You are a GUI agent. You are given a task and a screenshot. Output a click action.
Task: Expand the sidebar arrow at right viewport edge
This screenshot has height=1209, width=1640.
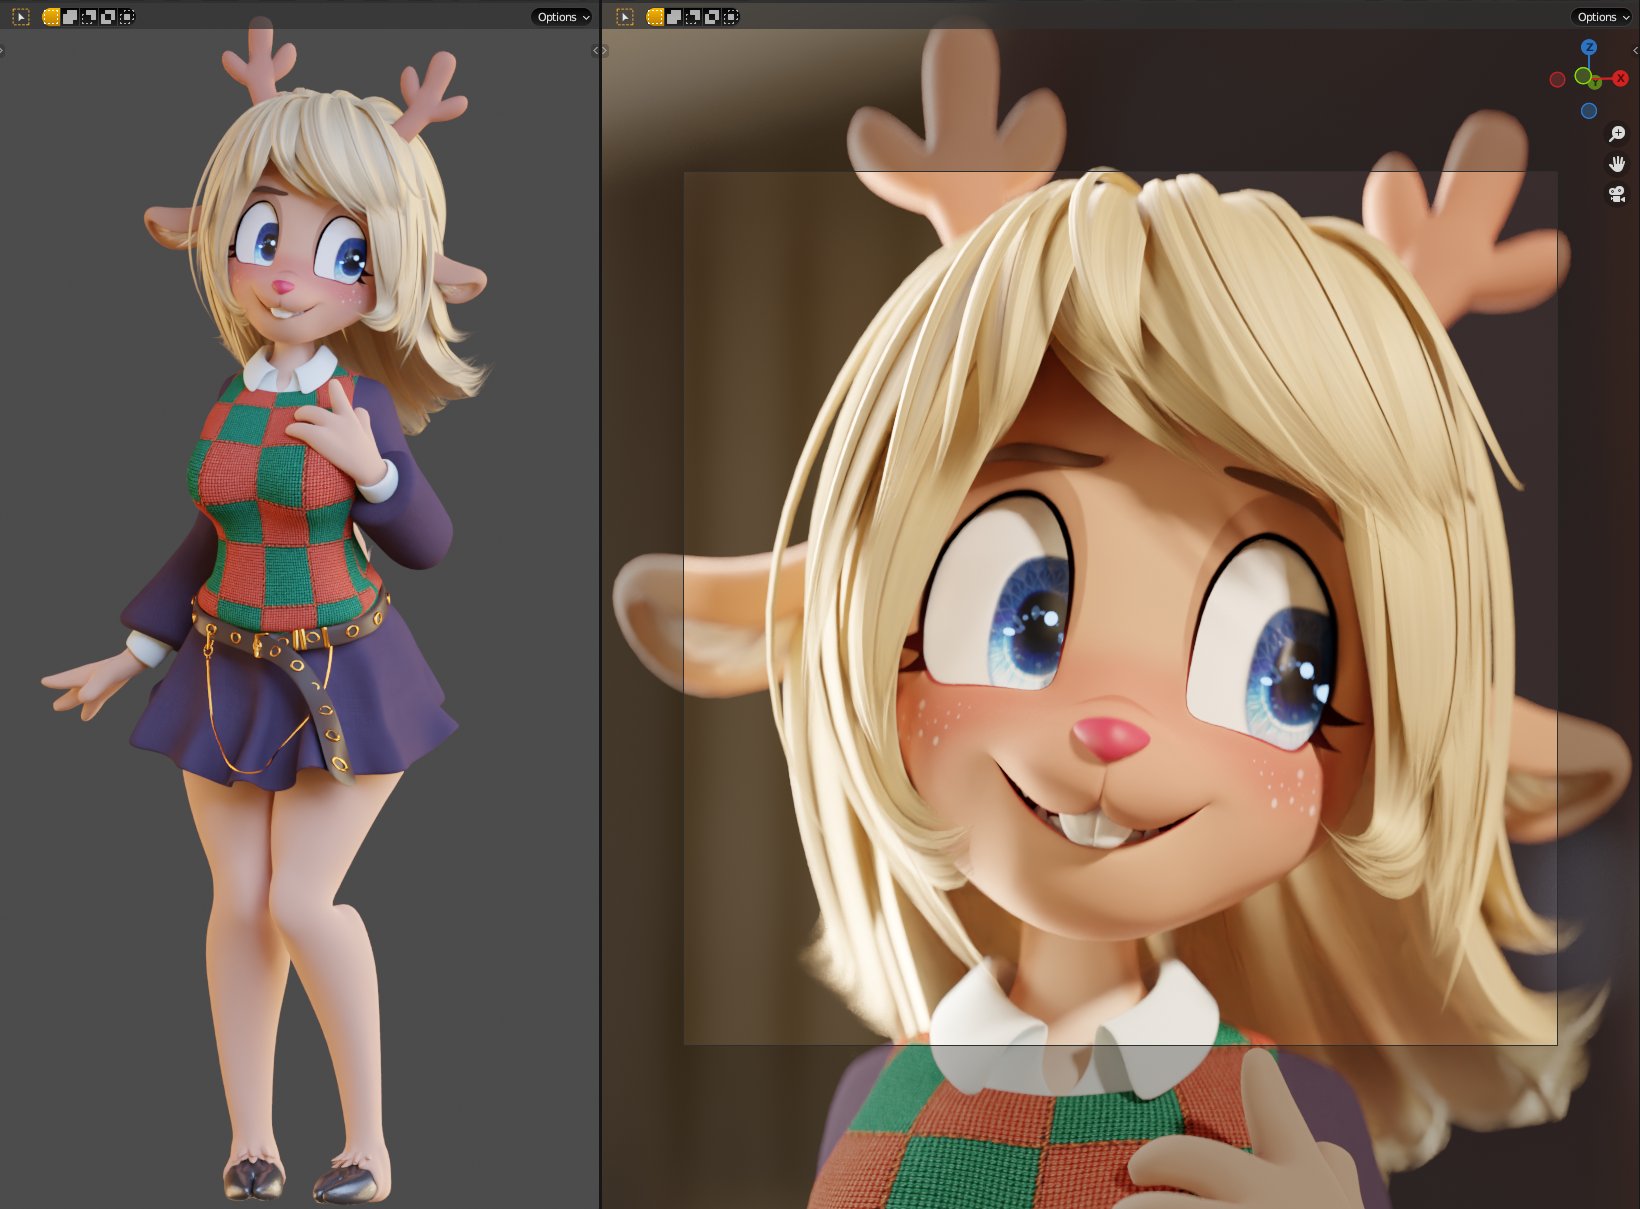coord(1636,50)
